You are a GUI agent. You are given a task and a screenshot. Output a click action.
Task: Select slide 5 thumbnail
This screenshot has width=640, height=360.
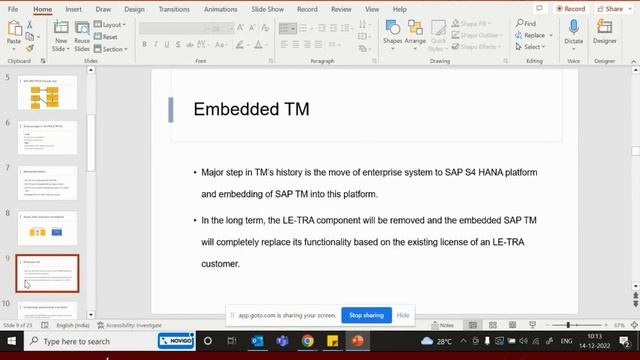pos(47,93)
